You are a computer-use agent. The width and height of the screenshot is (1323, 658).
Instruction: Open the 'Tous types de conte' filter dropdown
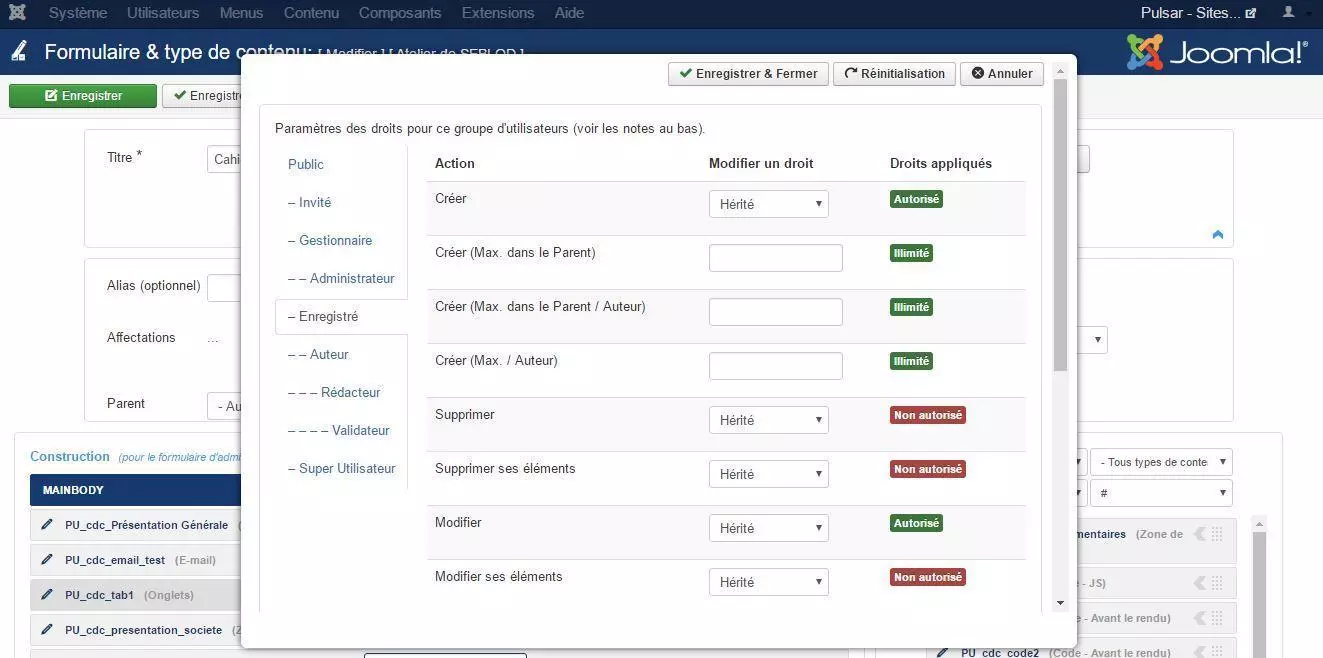[1161, 462]
